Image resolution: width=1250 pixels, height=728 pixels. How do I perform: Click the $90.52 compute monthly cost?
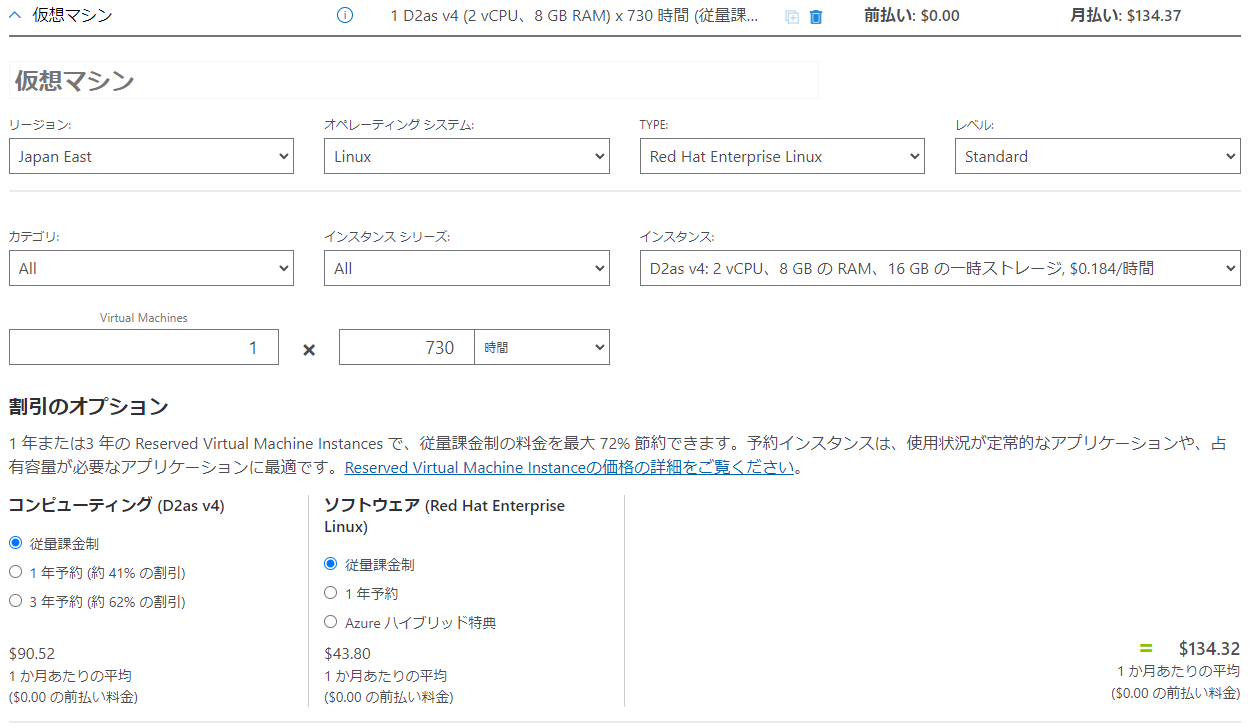tap(32, 653)
